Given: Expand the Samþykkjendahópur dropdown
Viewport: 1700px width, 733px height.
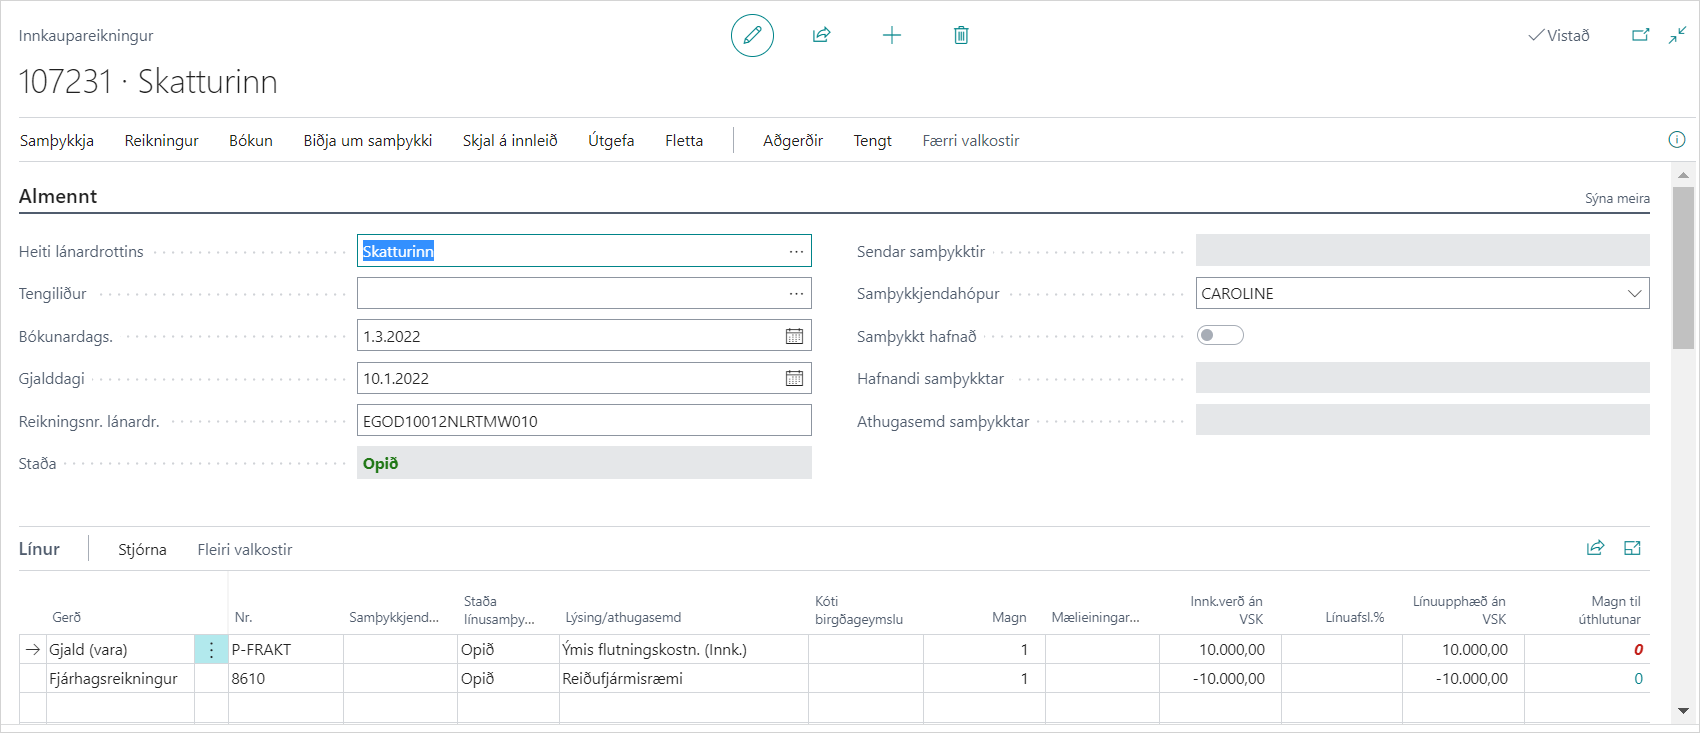Looking at the screenshot, I should click(1634, 294).
